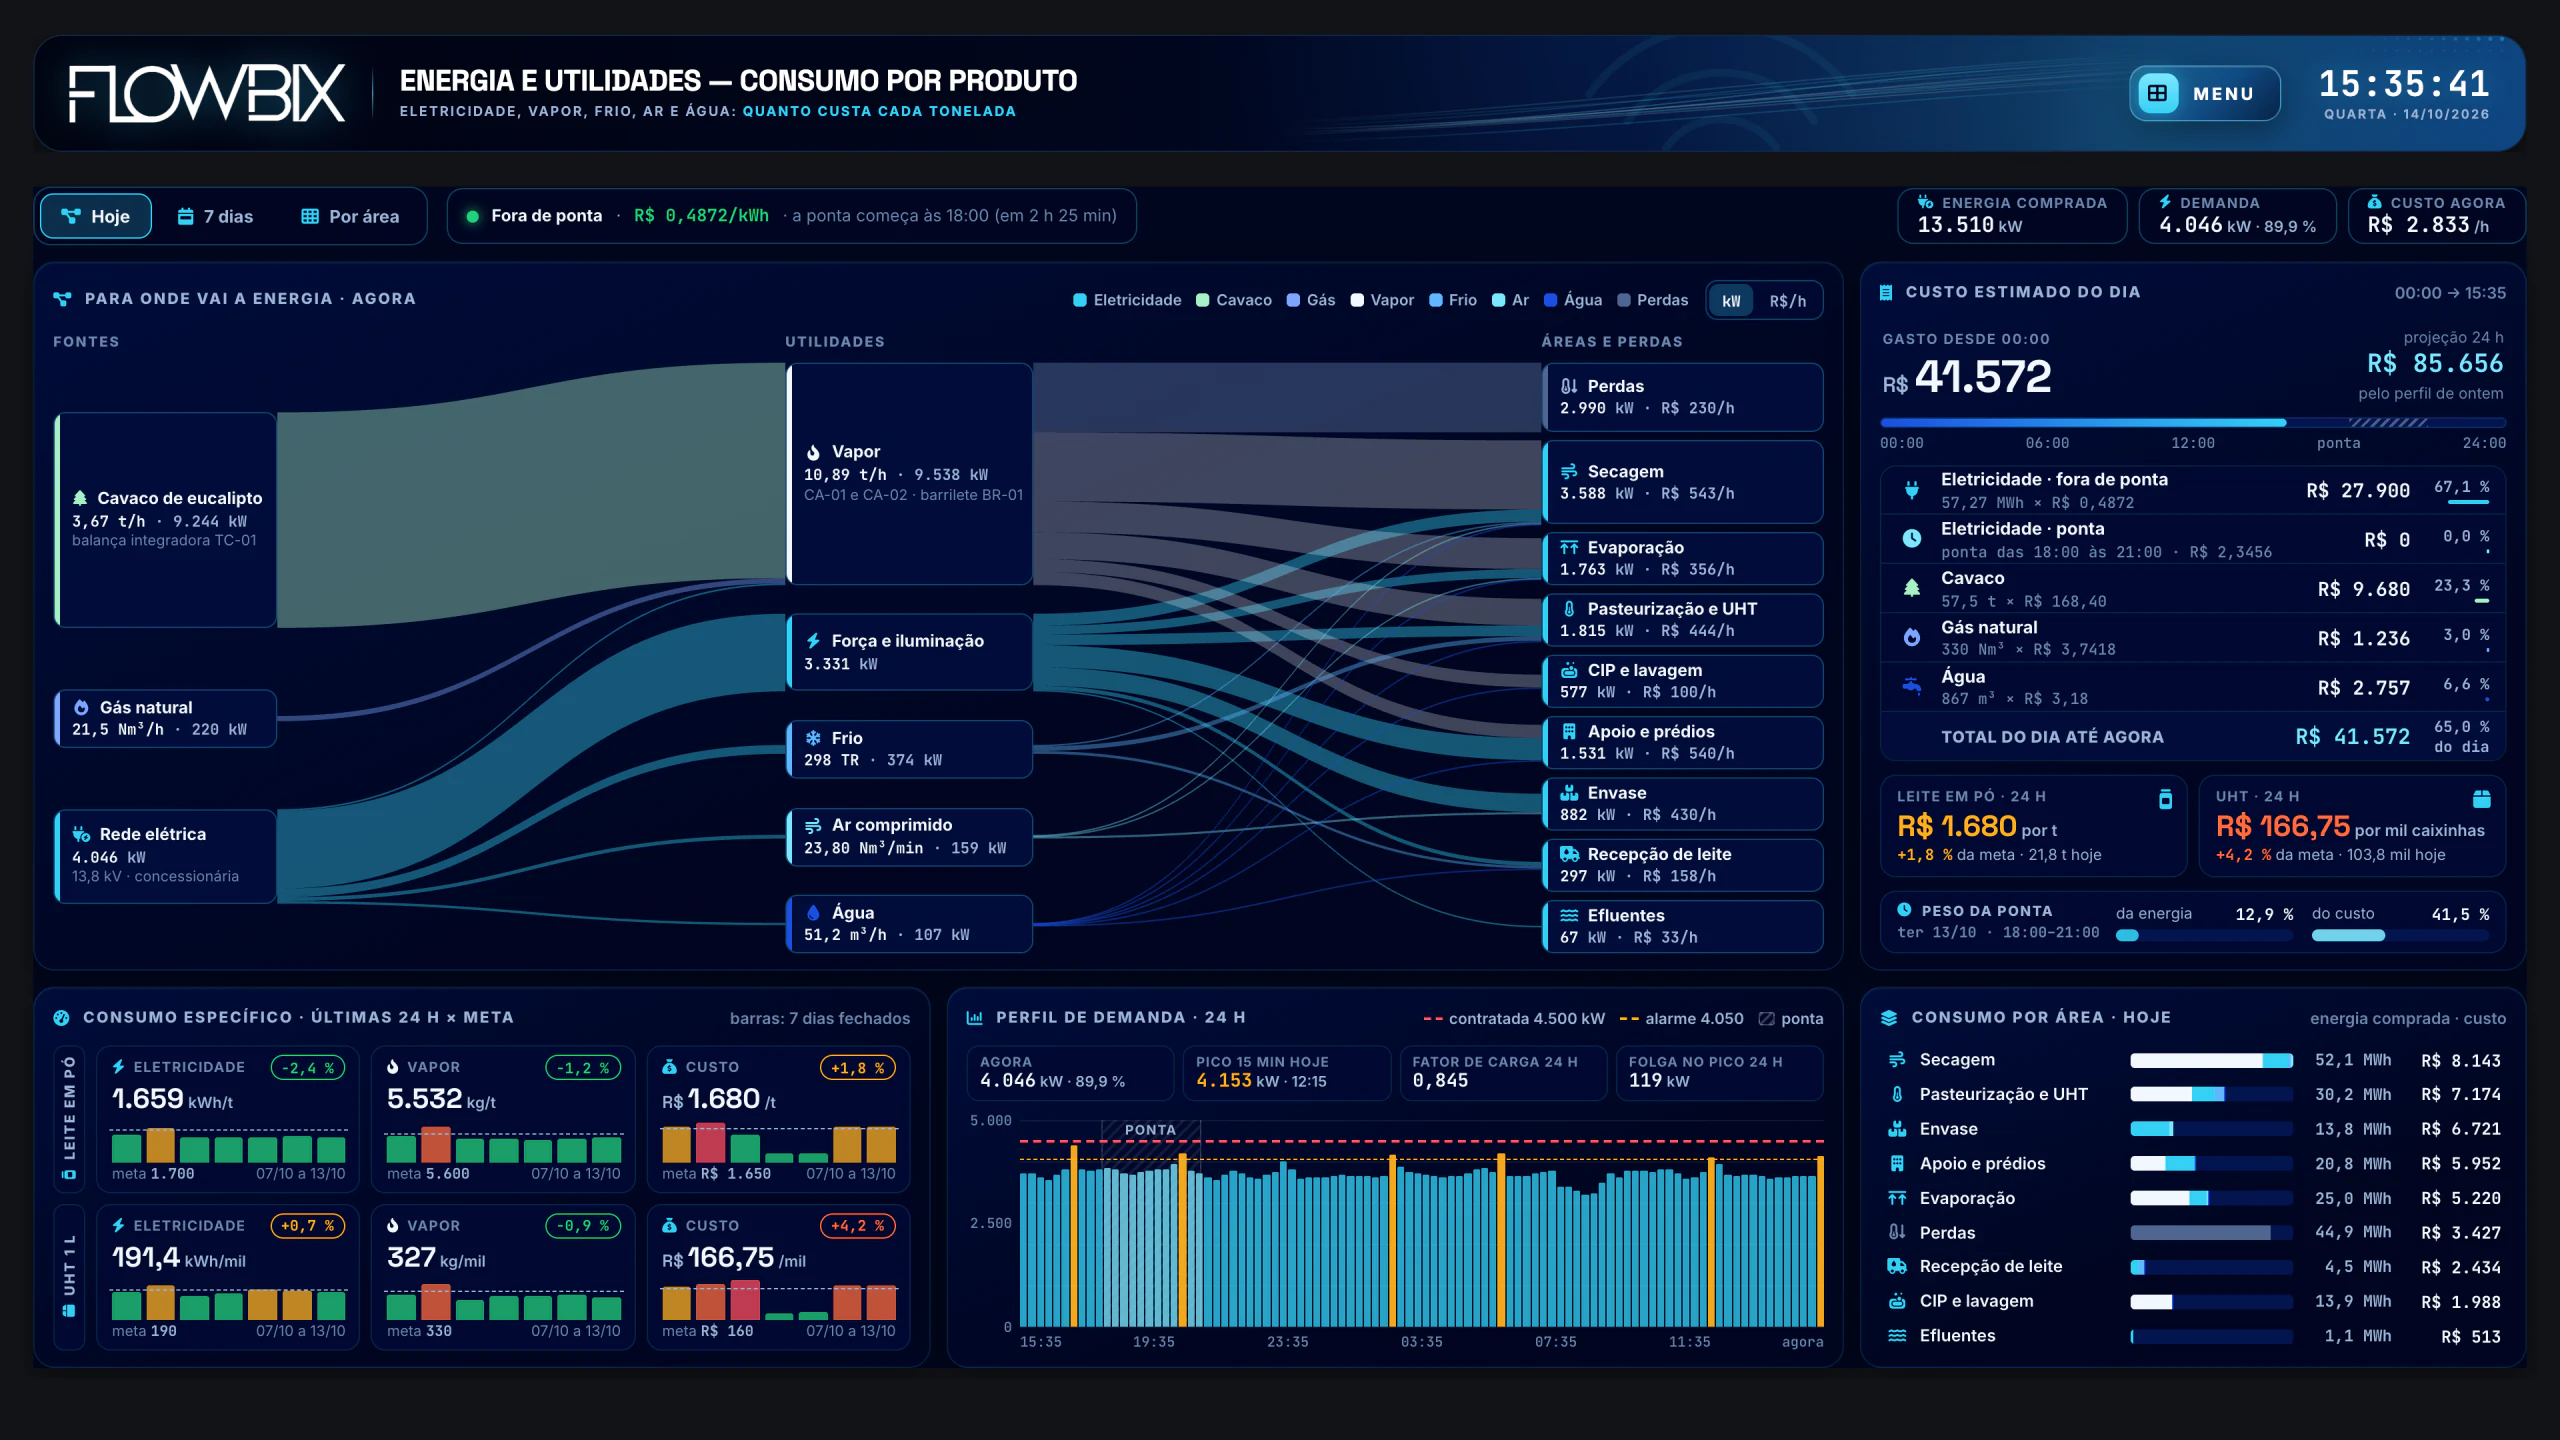Click the Custo estimado do dia receipt icon
Viewport: 2560px width, 1440px height.
tap(1886, 292)
